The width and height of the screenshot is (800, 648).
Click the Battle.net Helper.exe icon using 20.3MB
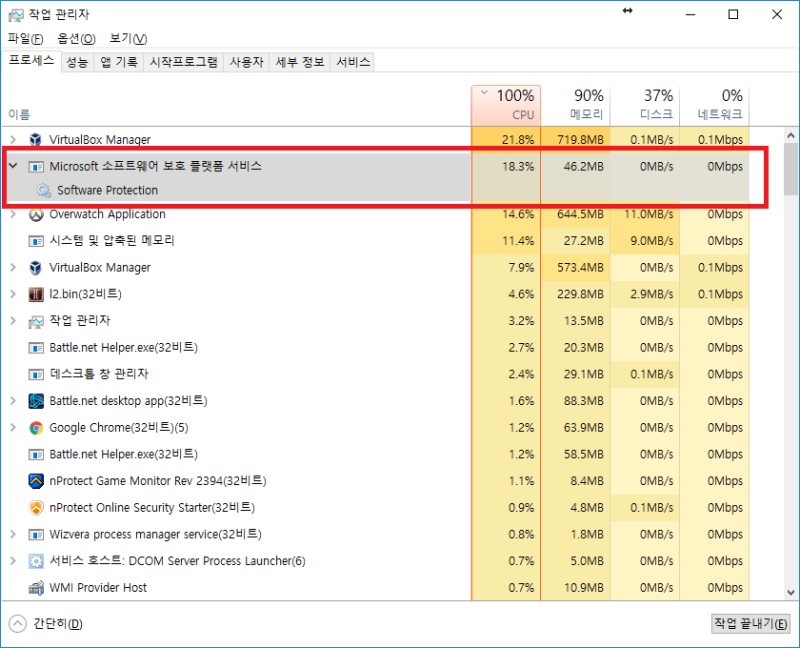point(36,348)
